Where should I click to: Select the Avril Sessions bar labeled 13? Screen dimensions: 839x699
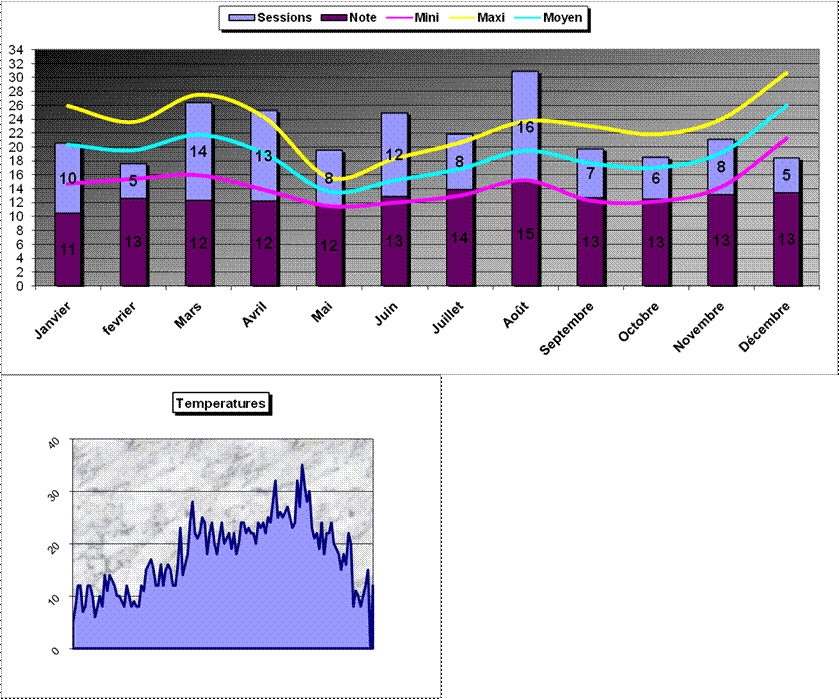click(263, 155)
